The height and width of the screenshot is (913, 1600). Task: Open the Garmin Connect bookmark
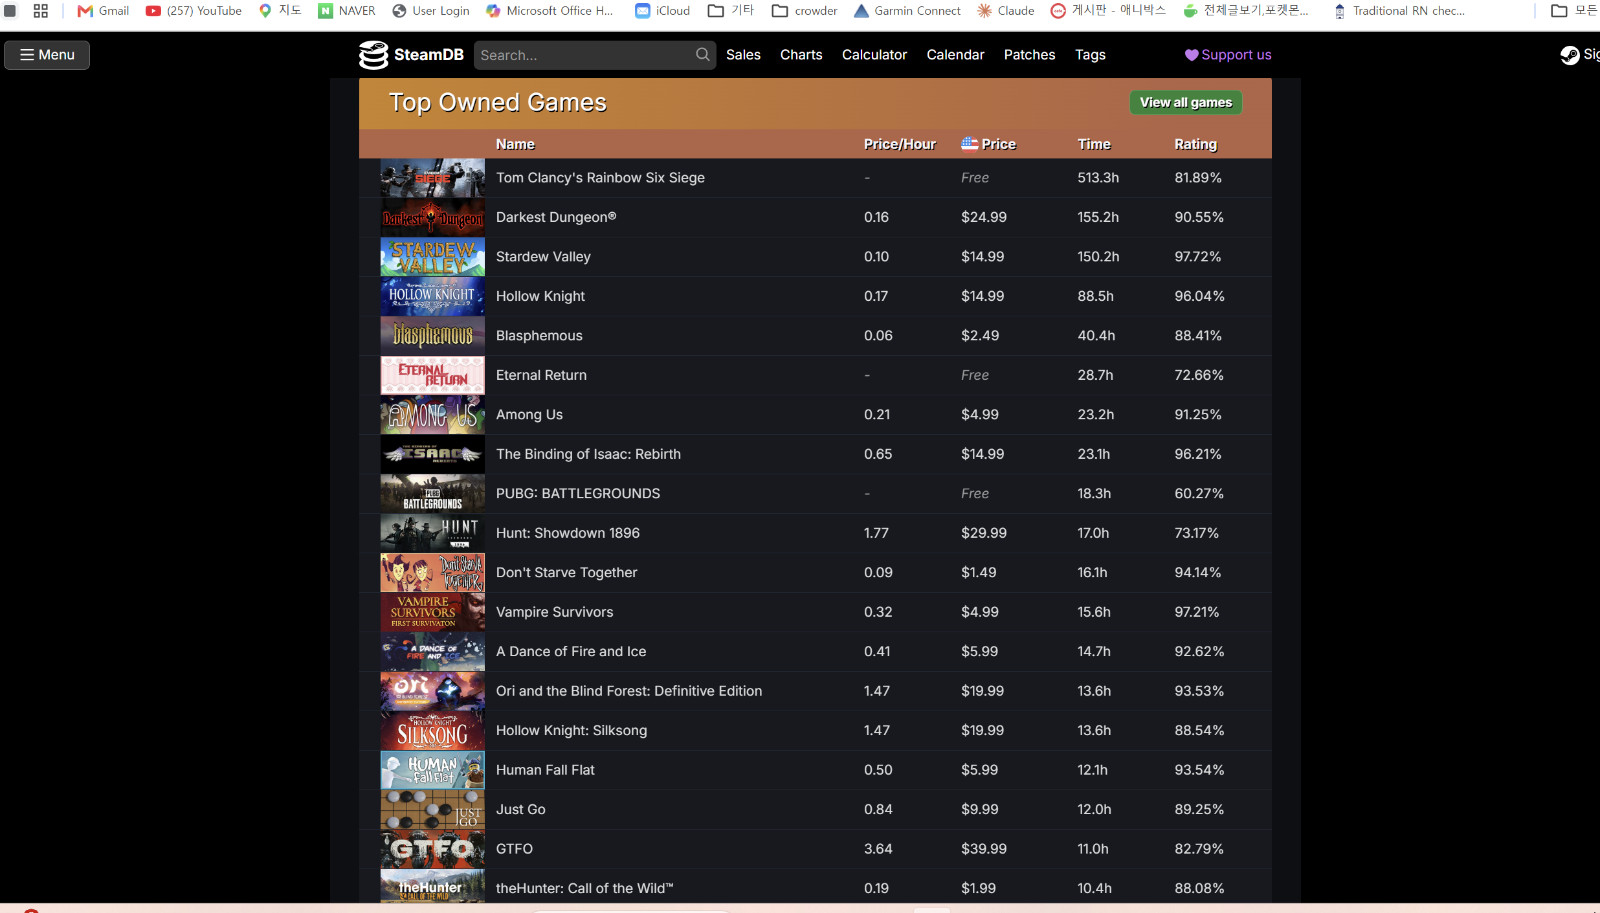(x=908, y=11)
